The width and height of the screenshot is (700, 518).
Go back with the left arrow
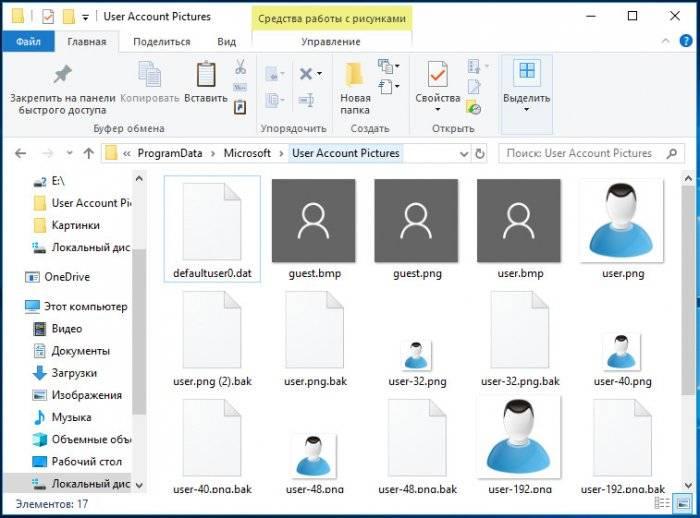point(21,154)
